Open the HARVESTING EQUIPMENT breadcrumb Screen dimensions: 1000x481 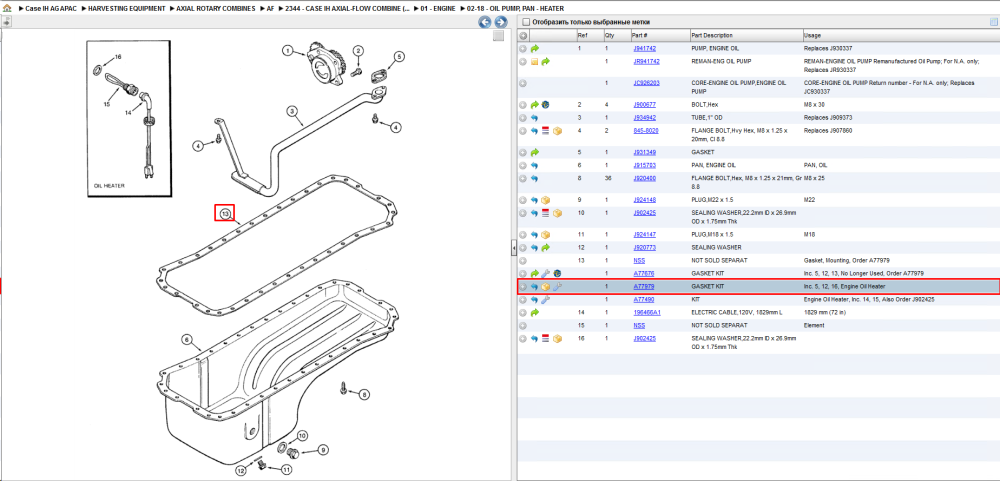126,9
